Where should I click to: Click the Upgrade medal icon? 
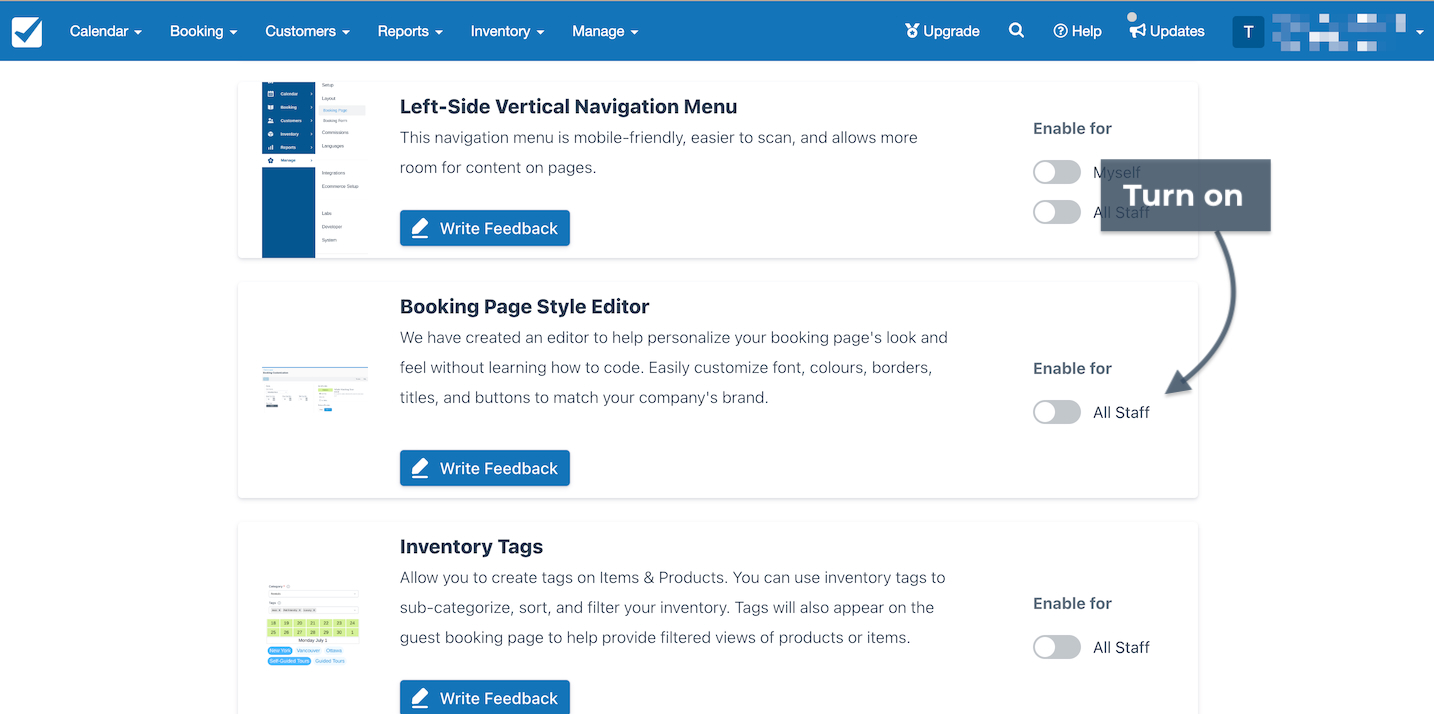point(911,31)
